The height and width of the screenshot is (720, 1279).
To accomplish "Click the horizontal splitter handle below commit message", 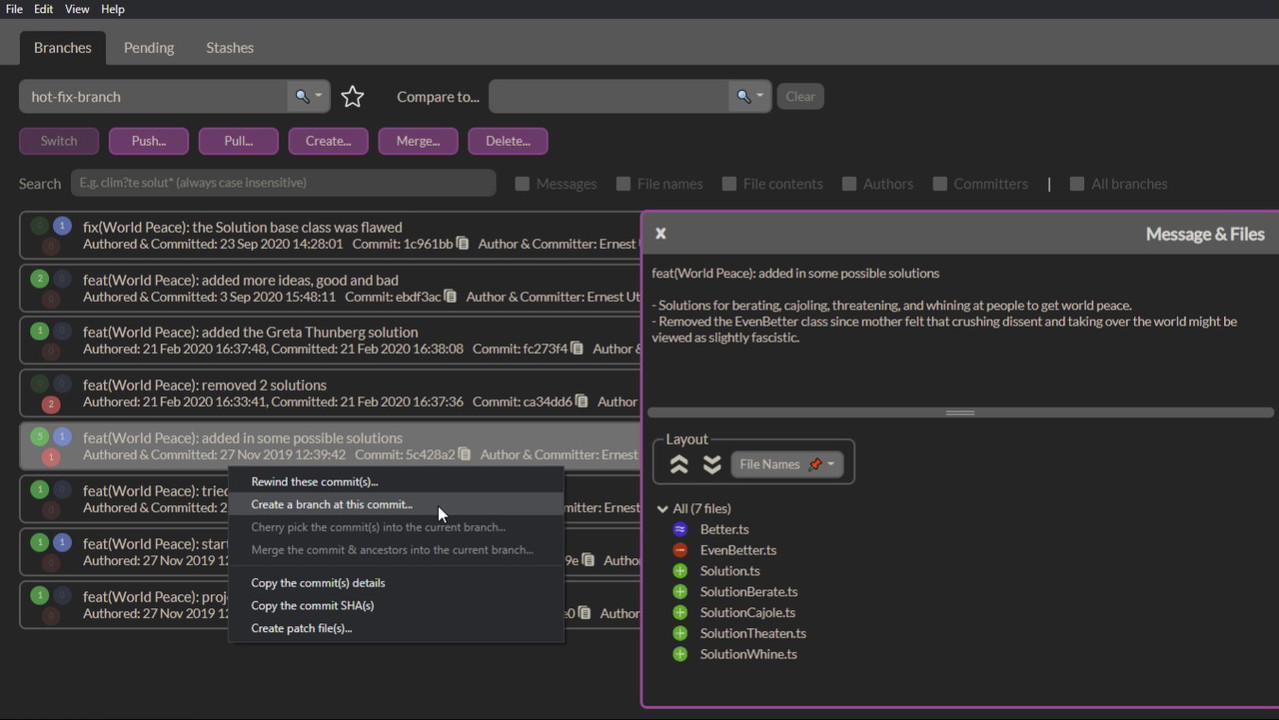I will (960, 412).
